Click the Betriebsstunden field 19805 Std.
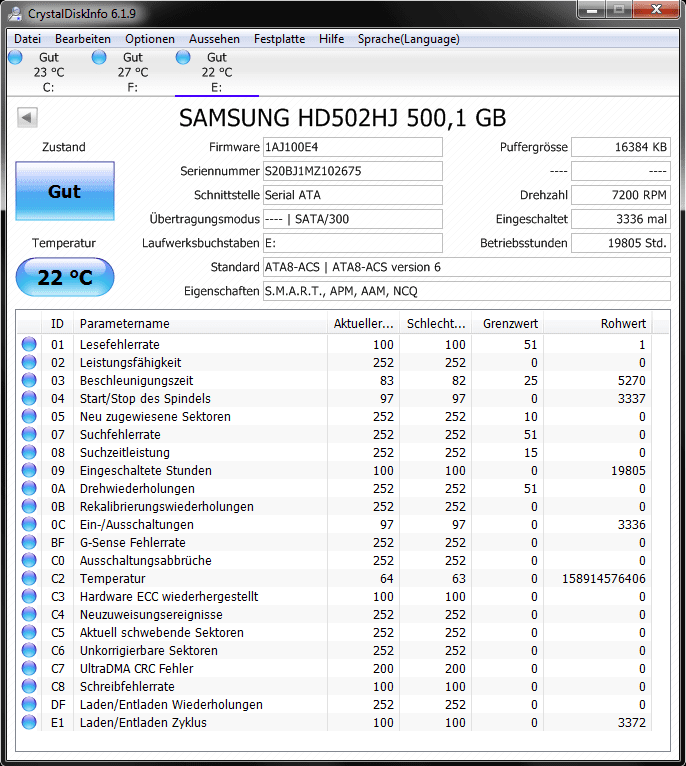The width and height of the screenshot is (686, 766). tap(621, 243)
